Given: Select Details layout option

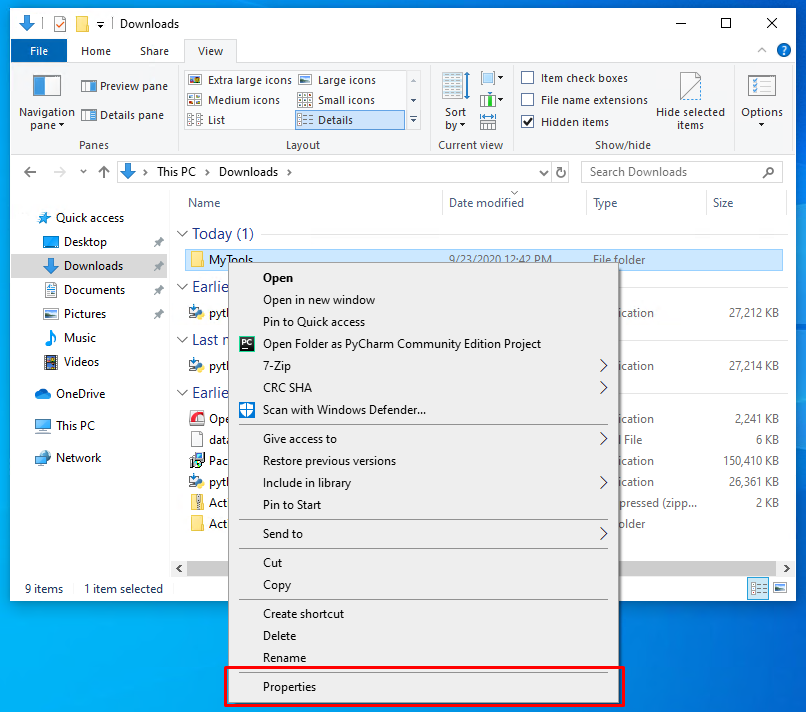Looking at the screenshot, I should point(350,120).
